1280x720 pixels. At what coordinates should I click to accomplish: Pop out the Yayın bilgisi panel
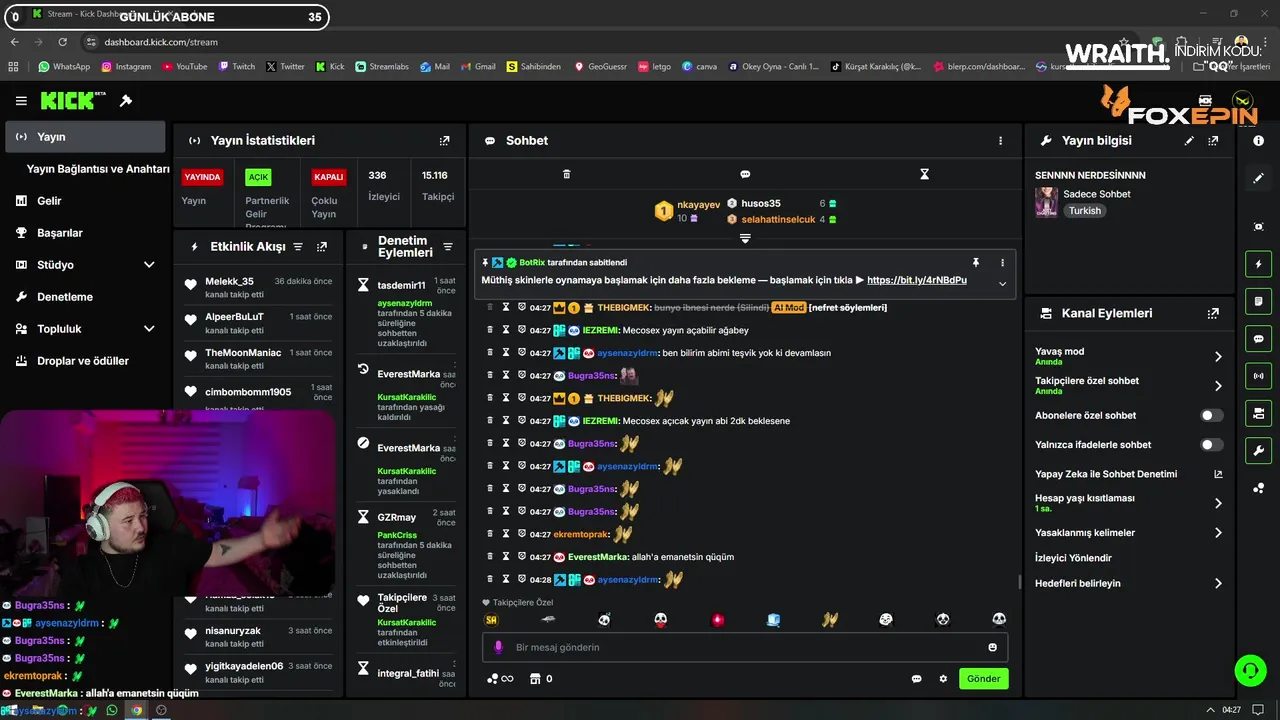tap(1213, 141)
